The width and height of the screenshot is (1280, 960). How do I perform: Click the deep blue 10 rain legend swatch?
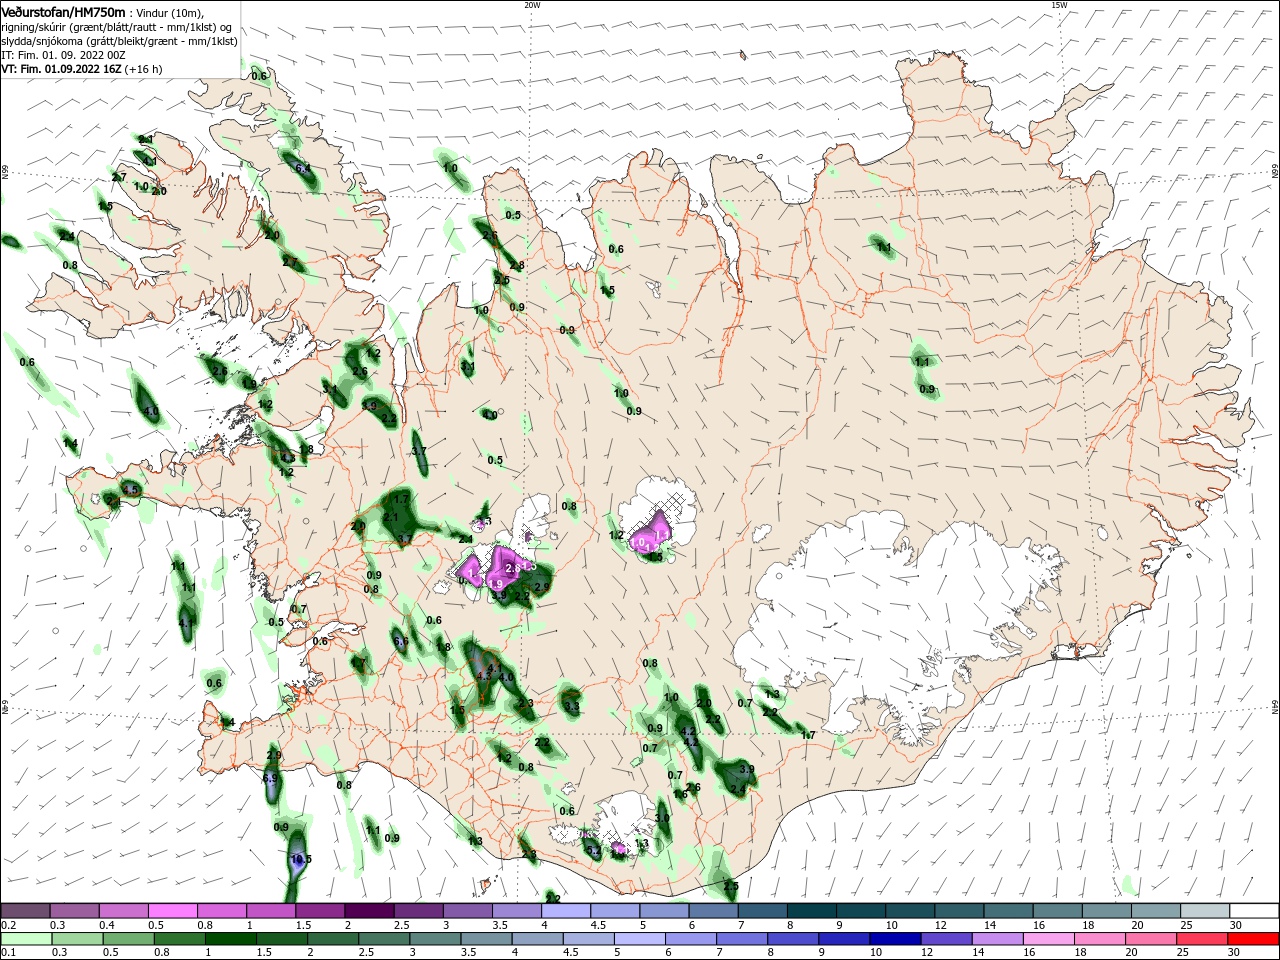[895, 939]
